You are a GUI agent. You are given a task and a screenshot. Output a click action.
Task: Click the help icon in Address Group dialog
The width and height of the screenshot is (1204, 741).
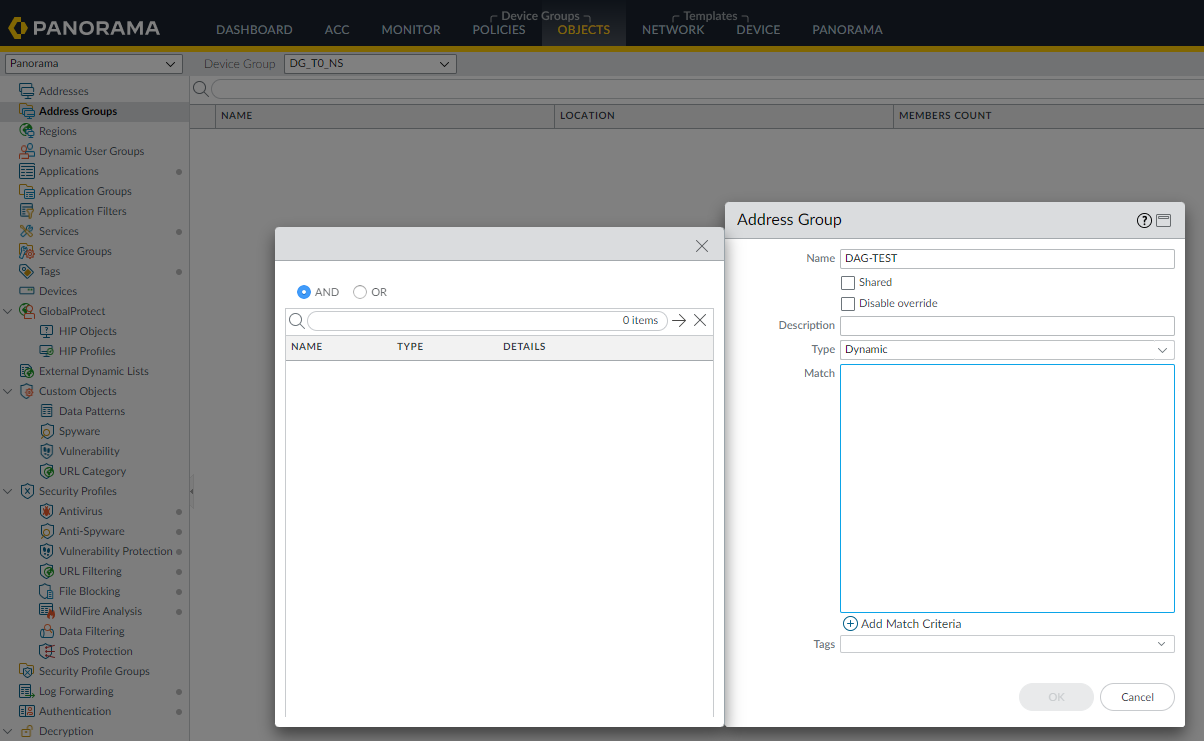[x=1143, y=220]
